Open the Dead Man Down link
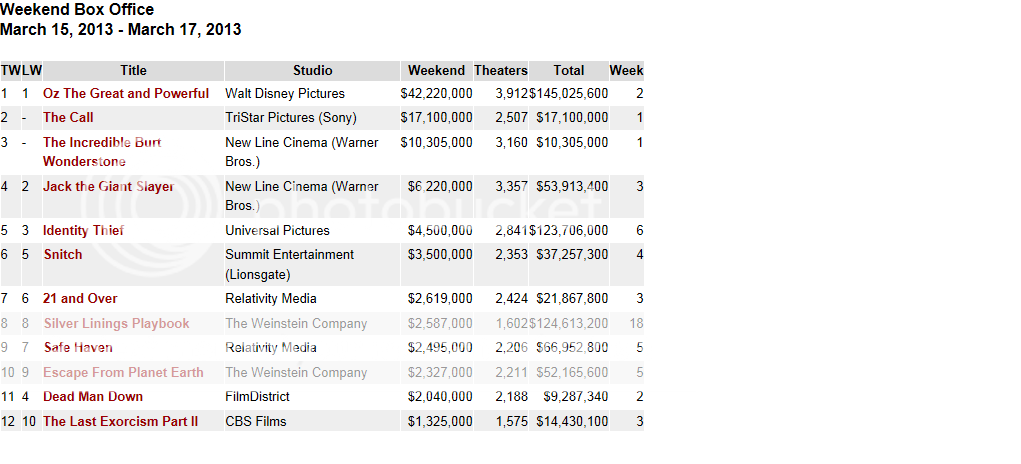Viewport: 1021px width, 464px height. coord(93,397)
